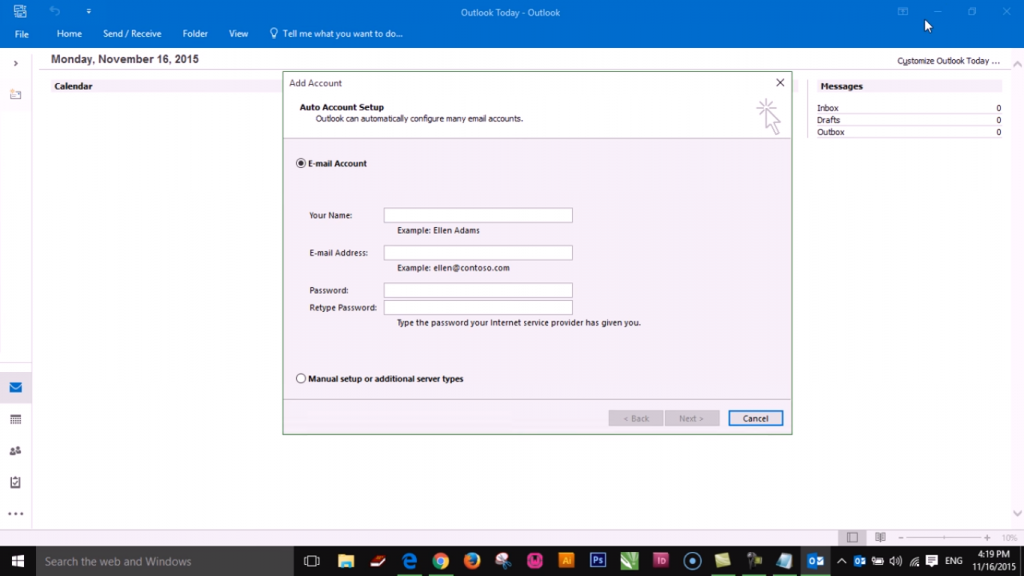Click the zoom slider track

(944, 537)
